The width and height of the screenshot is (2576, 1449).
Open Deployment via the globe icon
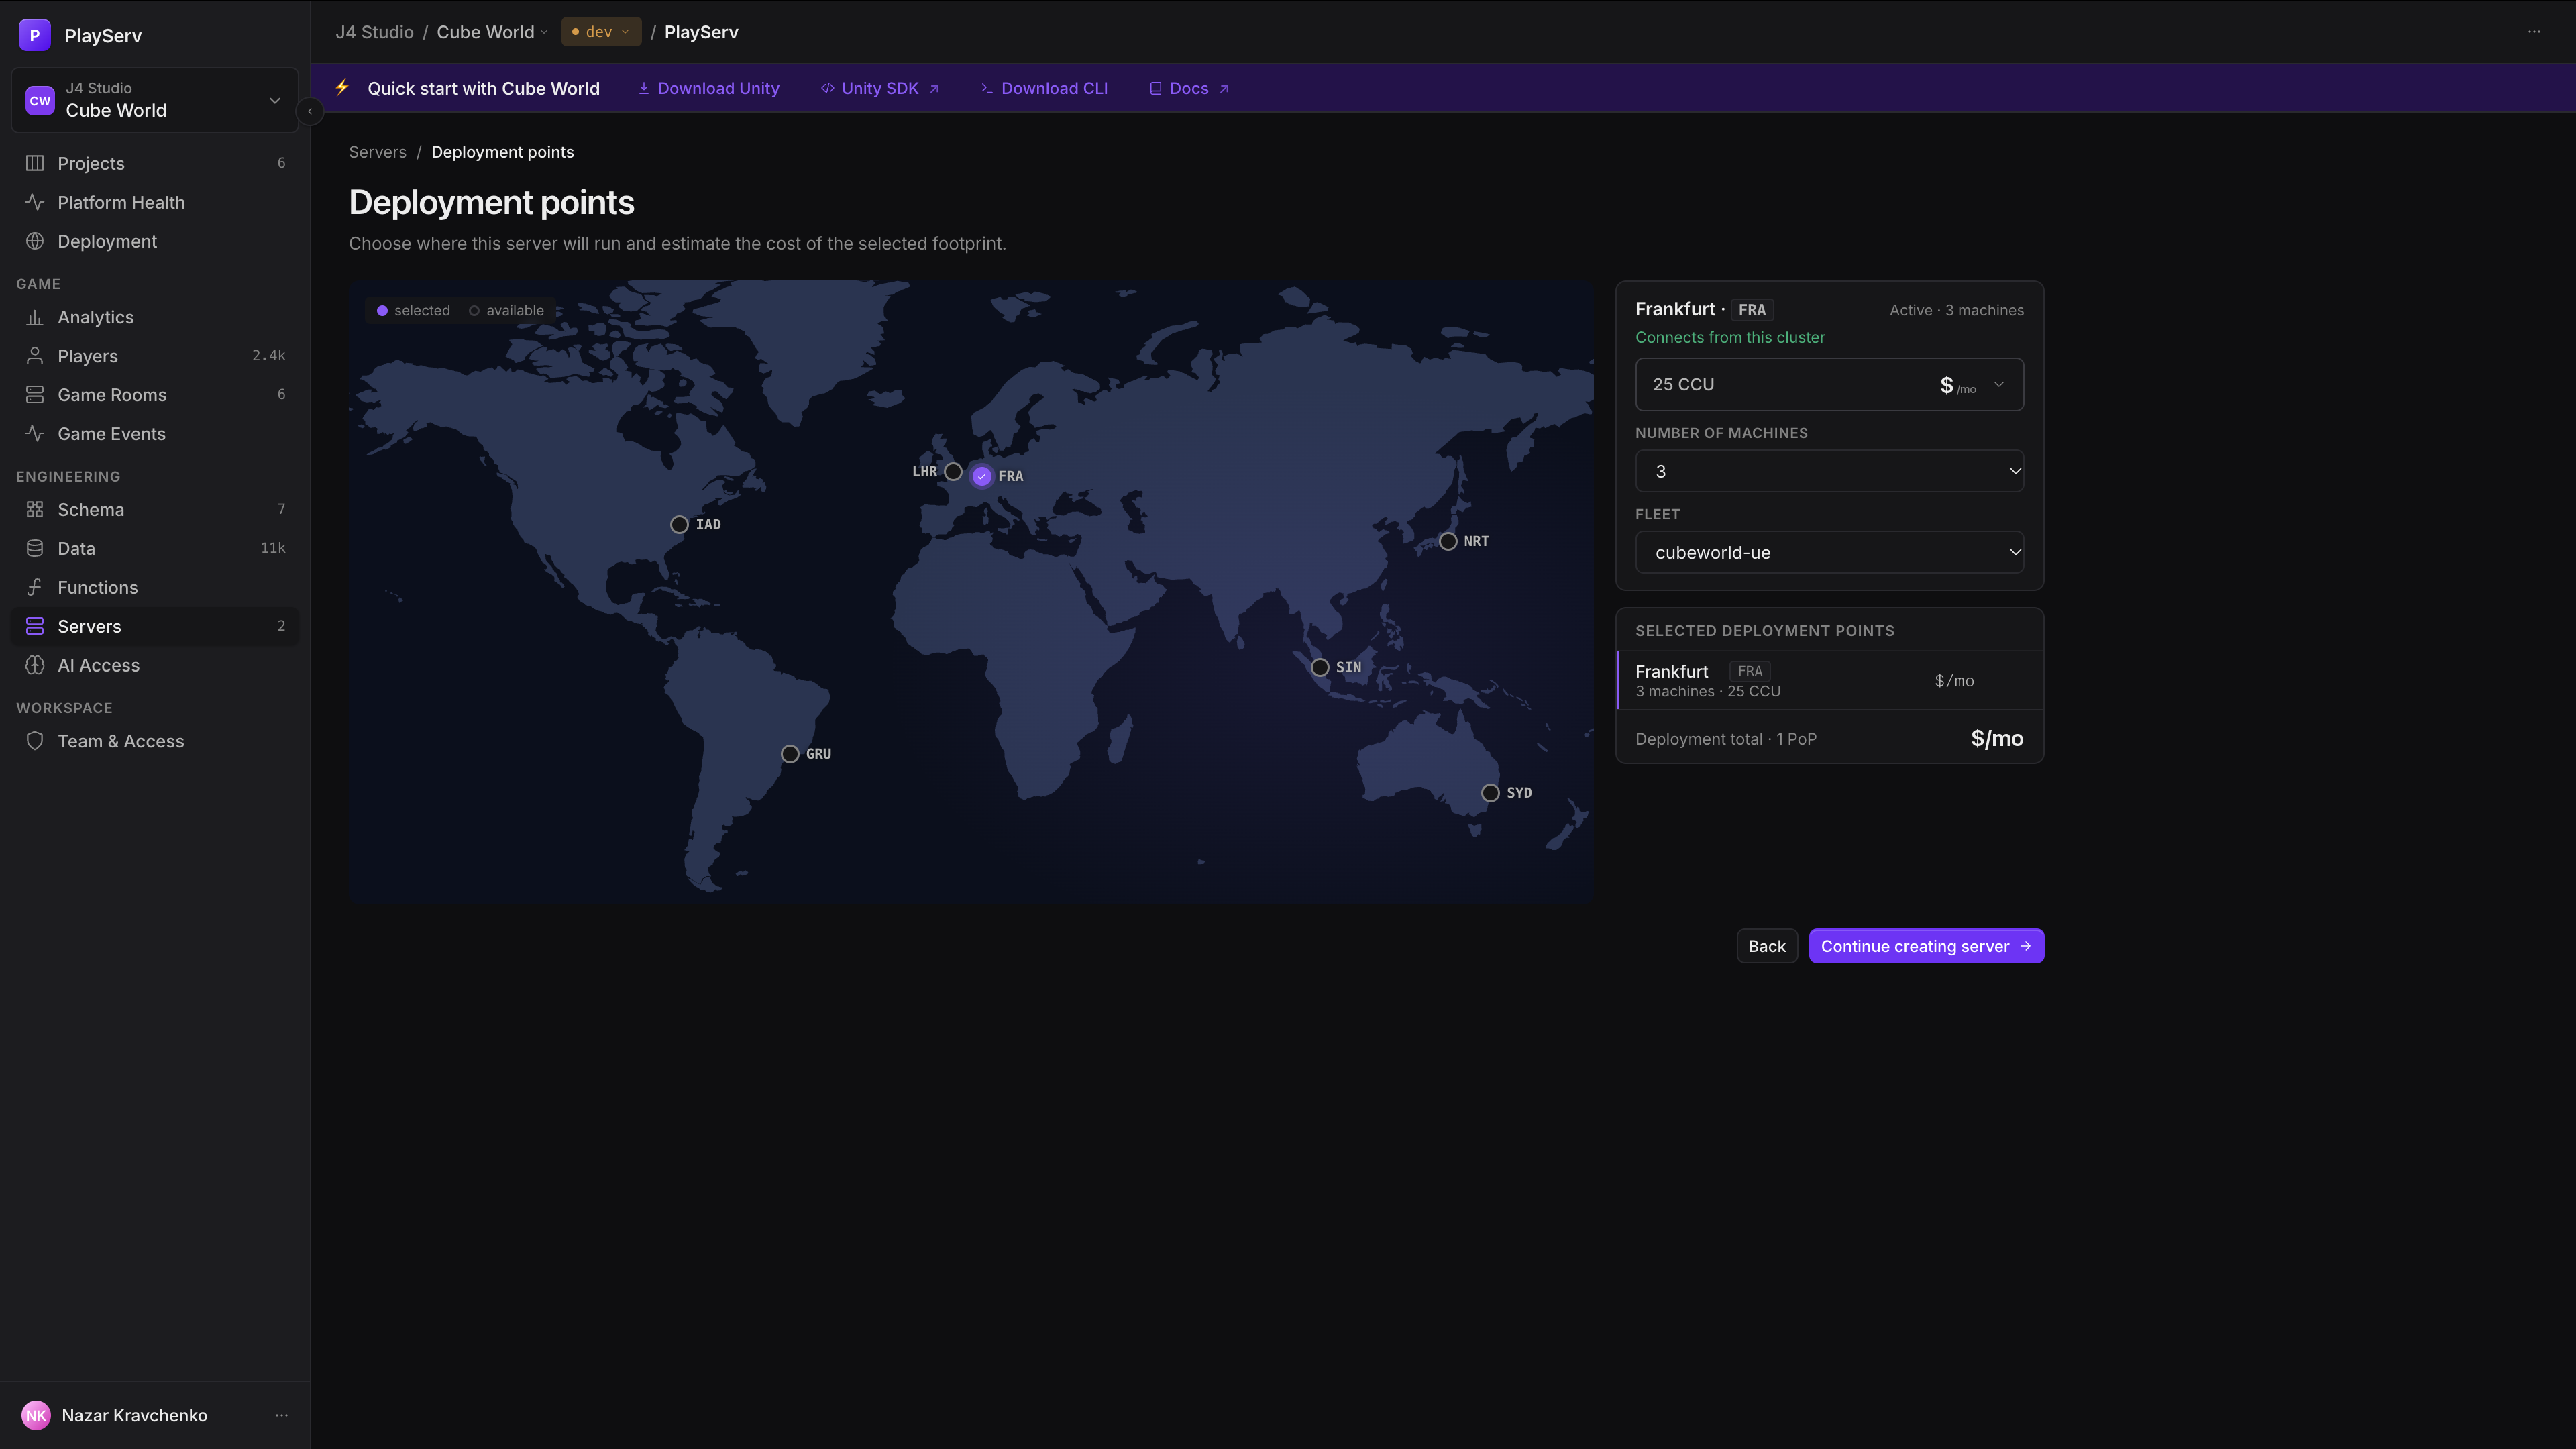click(x=35, y=241)
